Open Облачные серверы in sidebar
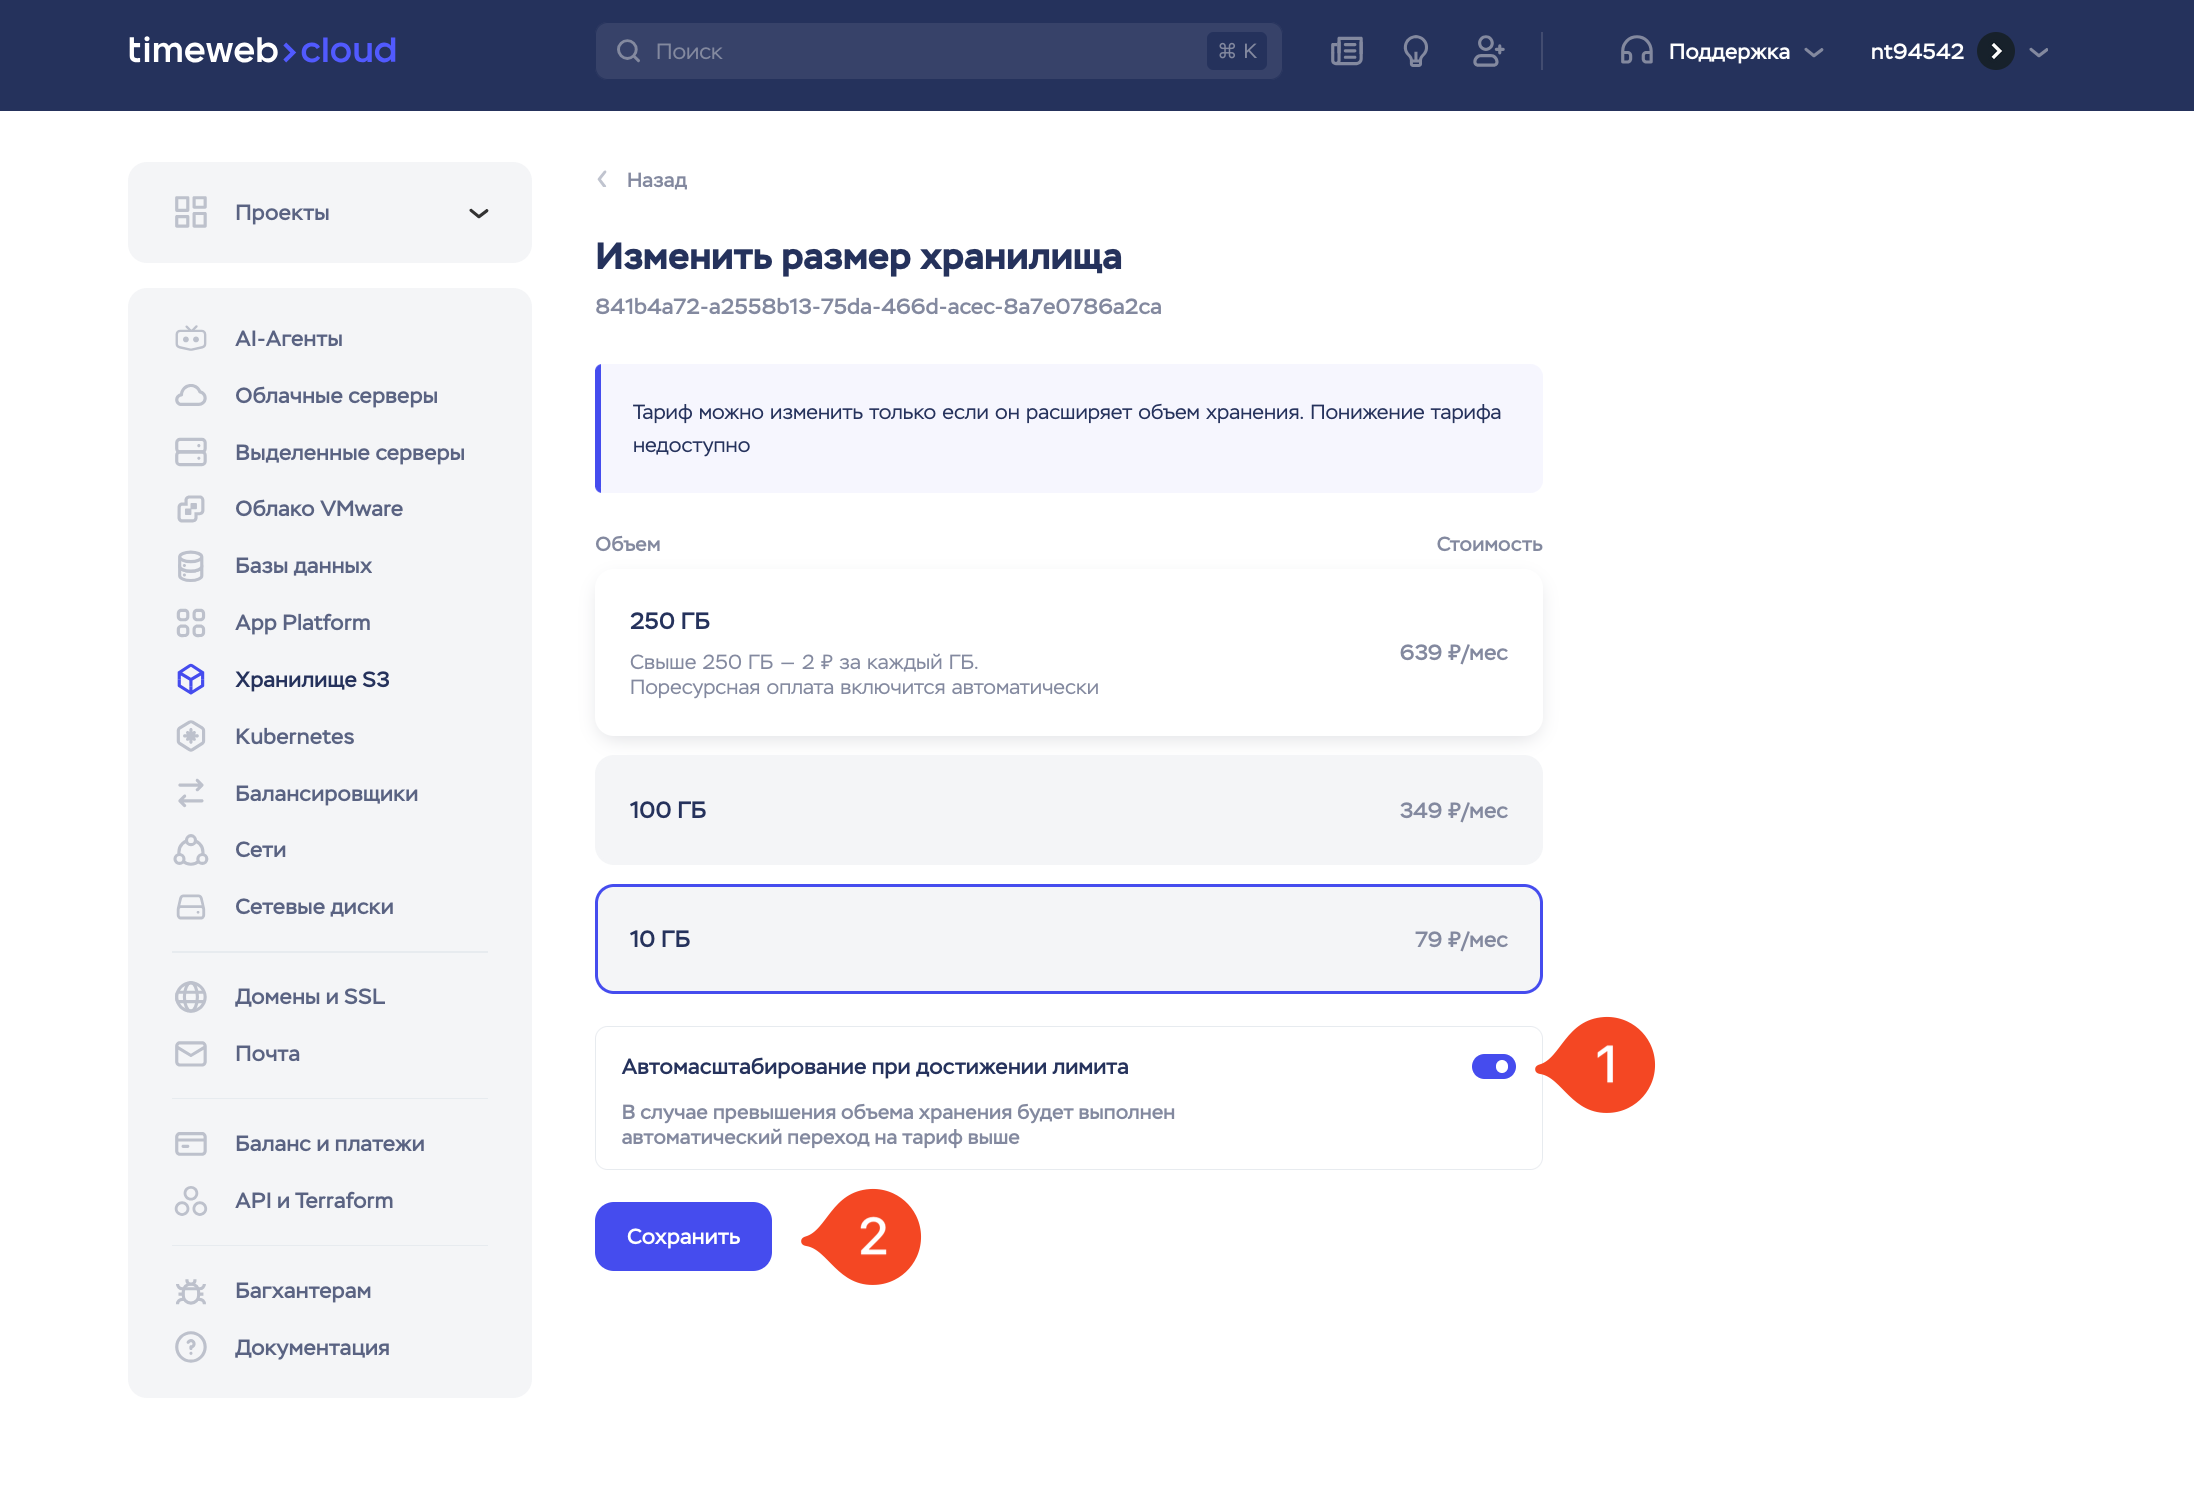This screenshot has width=2194, height=1498. click(336, 396)
